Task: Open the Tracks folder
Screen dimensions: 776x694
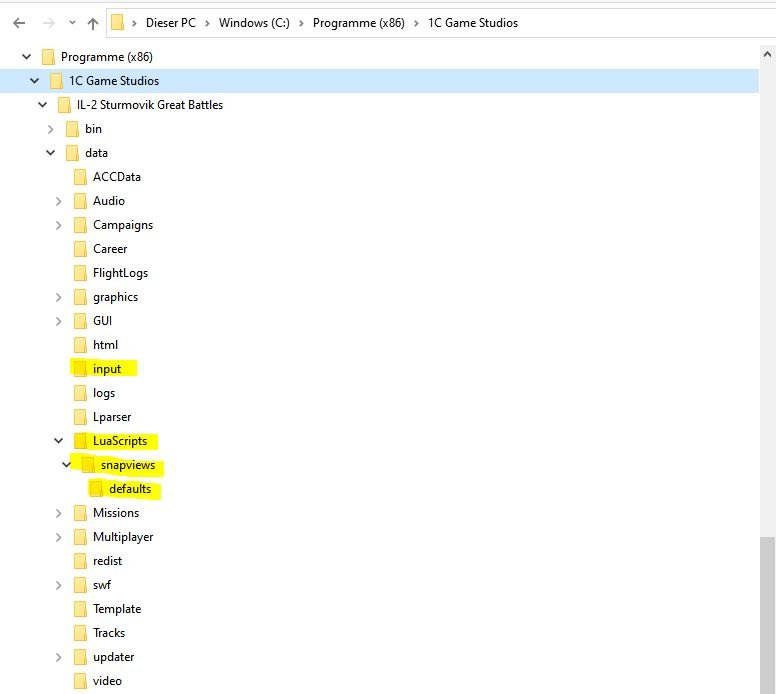Action: point(109,633)
